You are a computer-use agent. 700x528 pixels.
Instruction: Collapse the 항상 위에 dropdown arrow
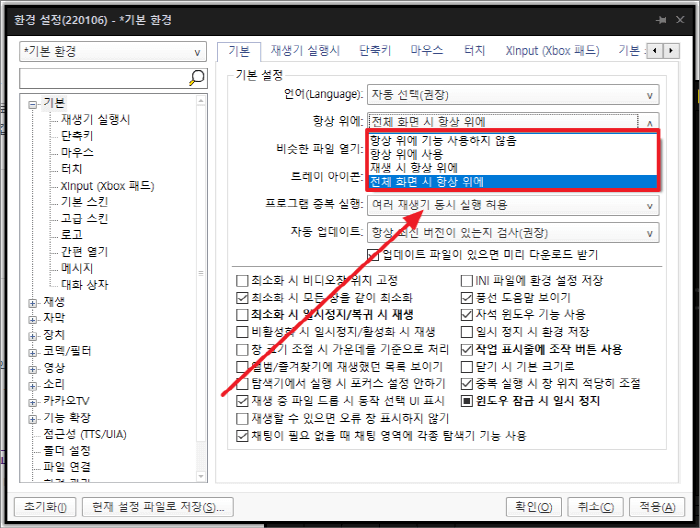coord(650,122)
